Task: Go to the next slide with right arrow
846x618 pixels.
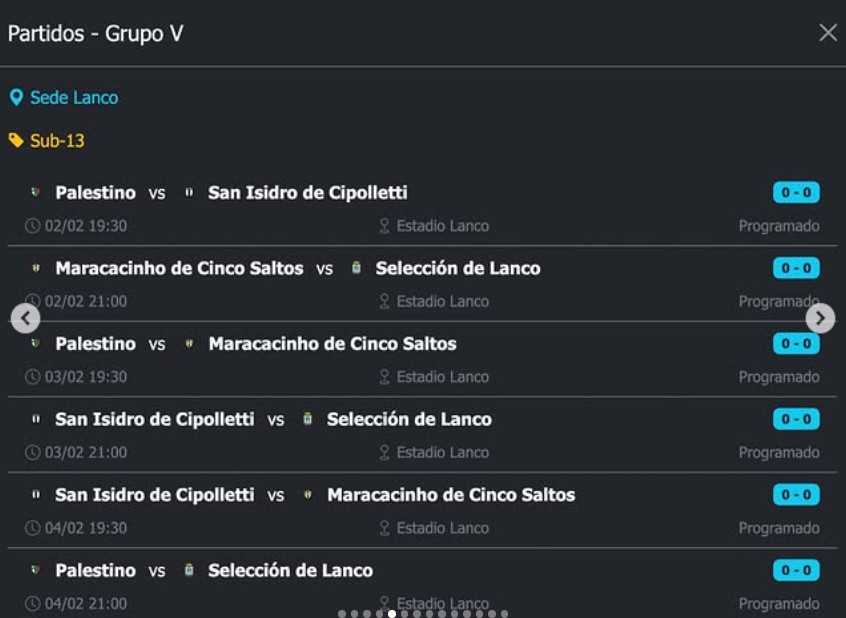Action: 820,318
